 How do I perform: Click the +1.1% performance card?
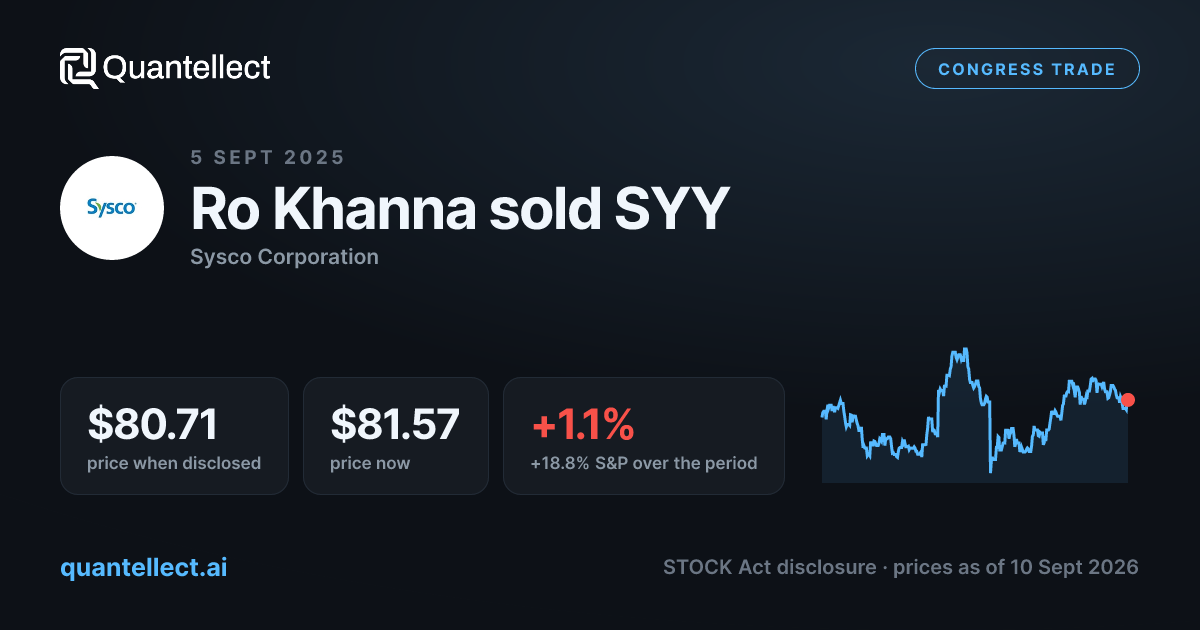[x=644, y=435]
